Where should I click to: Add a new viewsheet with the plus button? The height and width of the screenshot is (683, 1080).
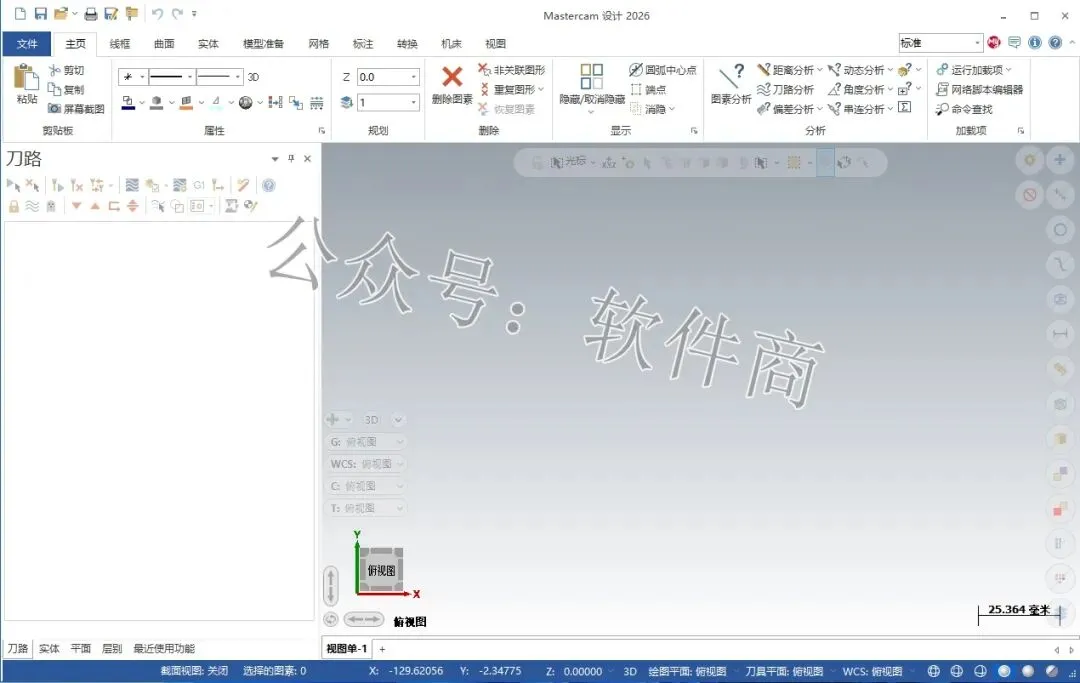(x=382, y=649)
